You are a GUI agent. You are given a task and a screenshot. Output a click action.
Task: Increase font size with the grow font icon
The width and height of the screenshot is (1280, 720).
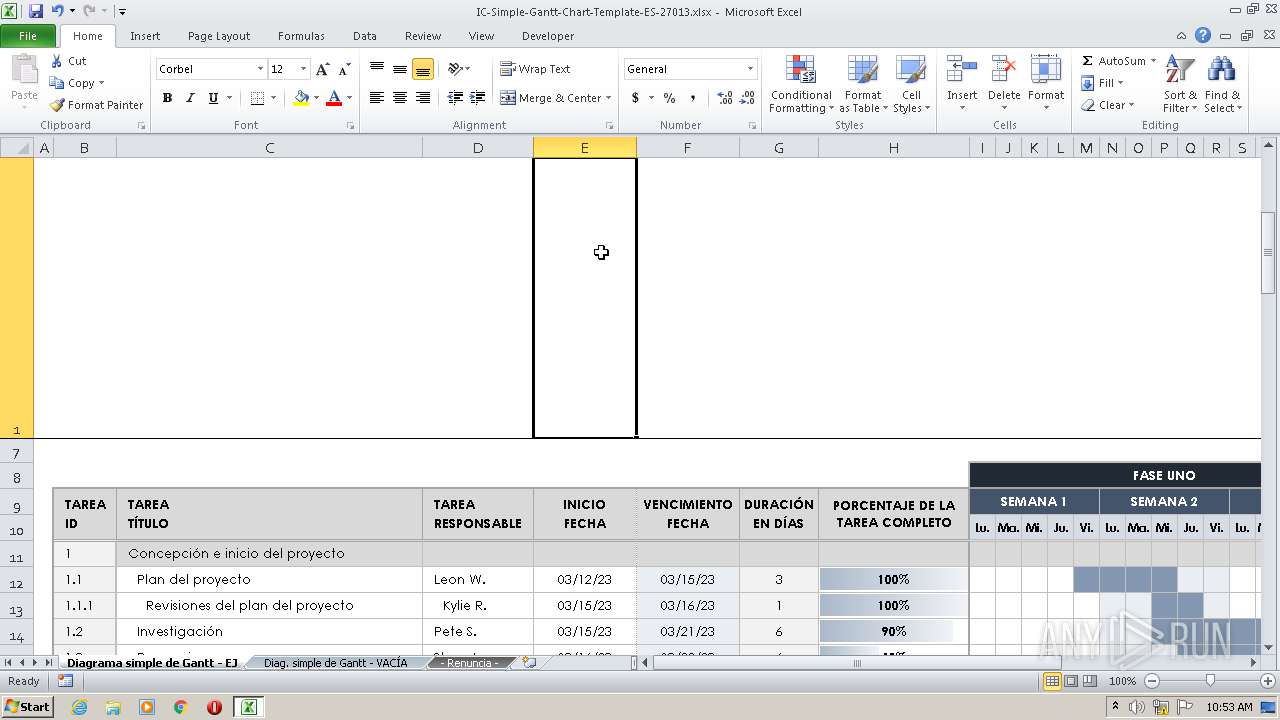(x=322, y=69)
